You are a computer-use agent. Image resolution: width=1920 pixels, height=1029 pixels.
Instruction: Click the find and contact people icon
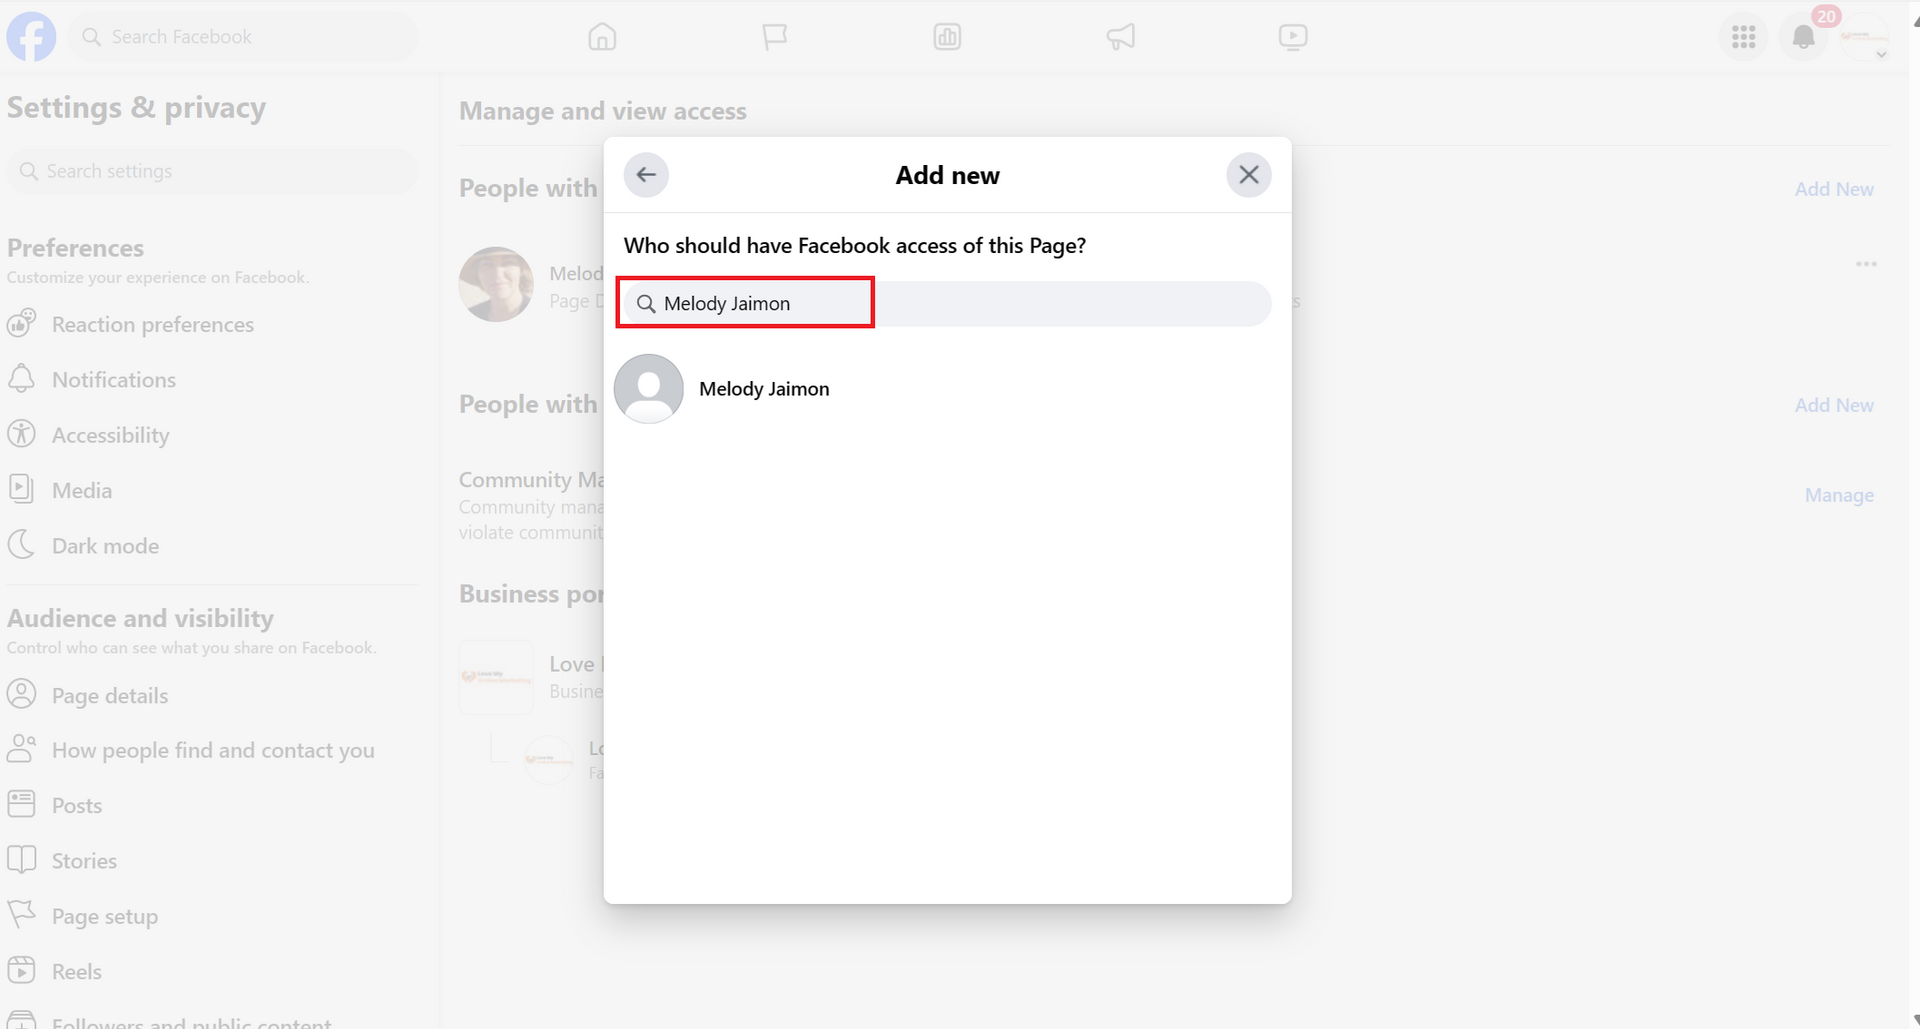[x=21, y=749]
